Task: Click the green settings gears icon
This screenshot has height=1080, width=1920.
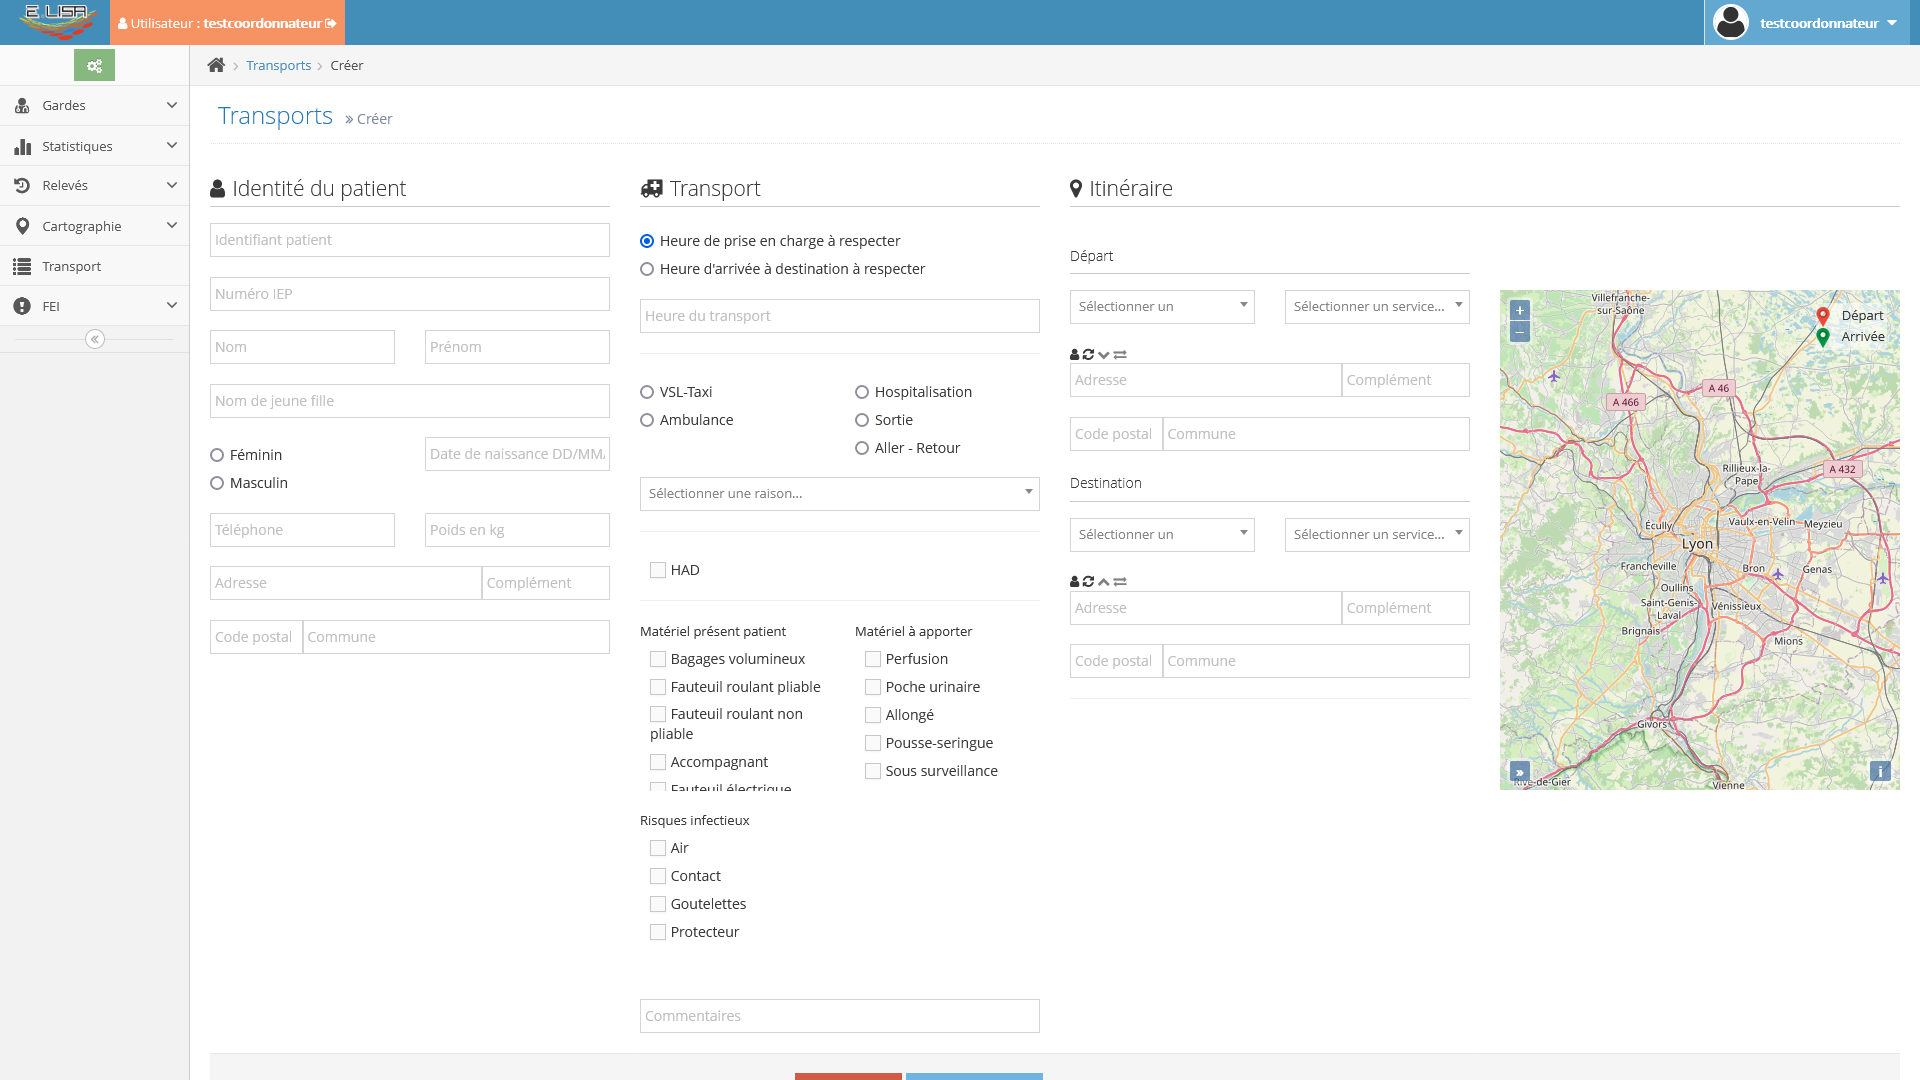Action: point(94,66)
